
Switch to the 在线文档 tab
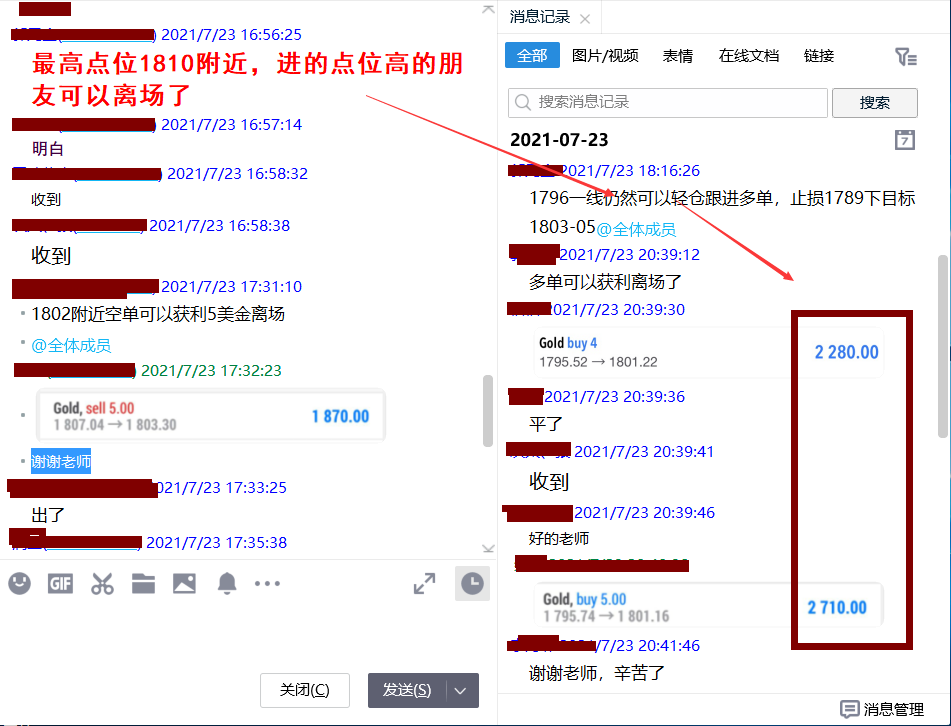click(x=748, y=56)
